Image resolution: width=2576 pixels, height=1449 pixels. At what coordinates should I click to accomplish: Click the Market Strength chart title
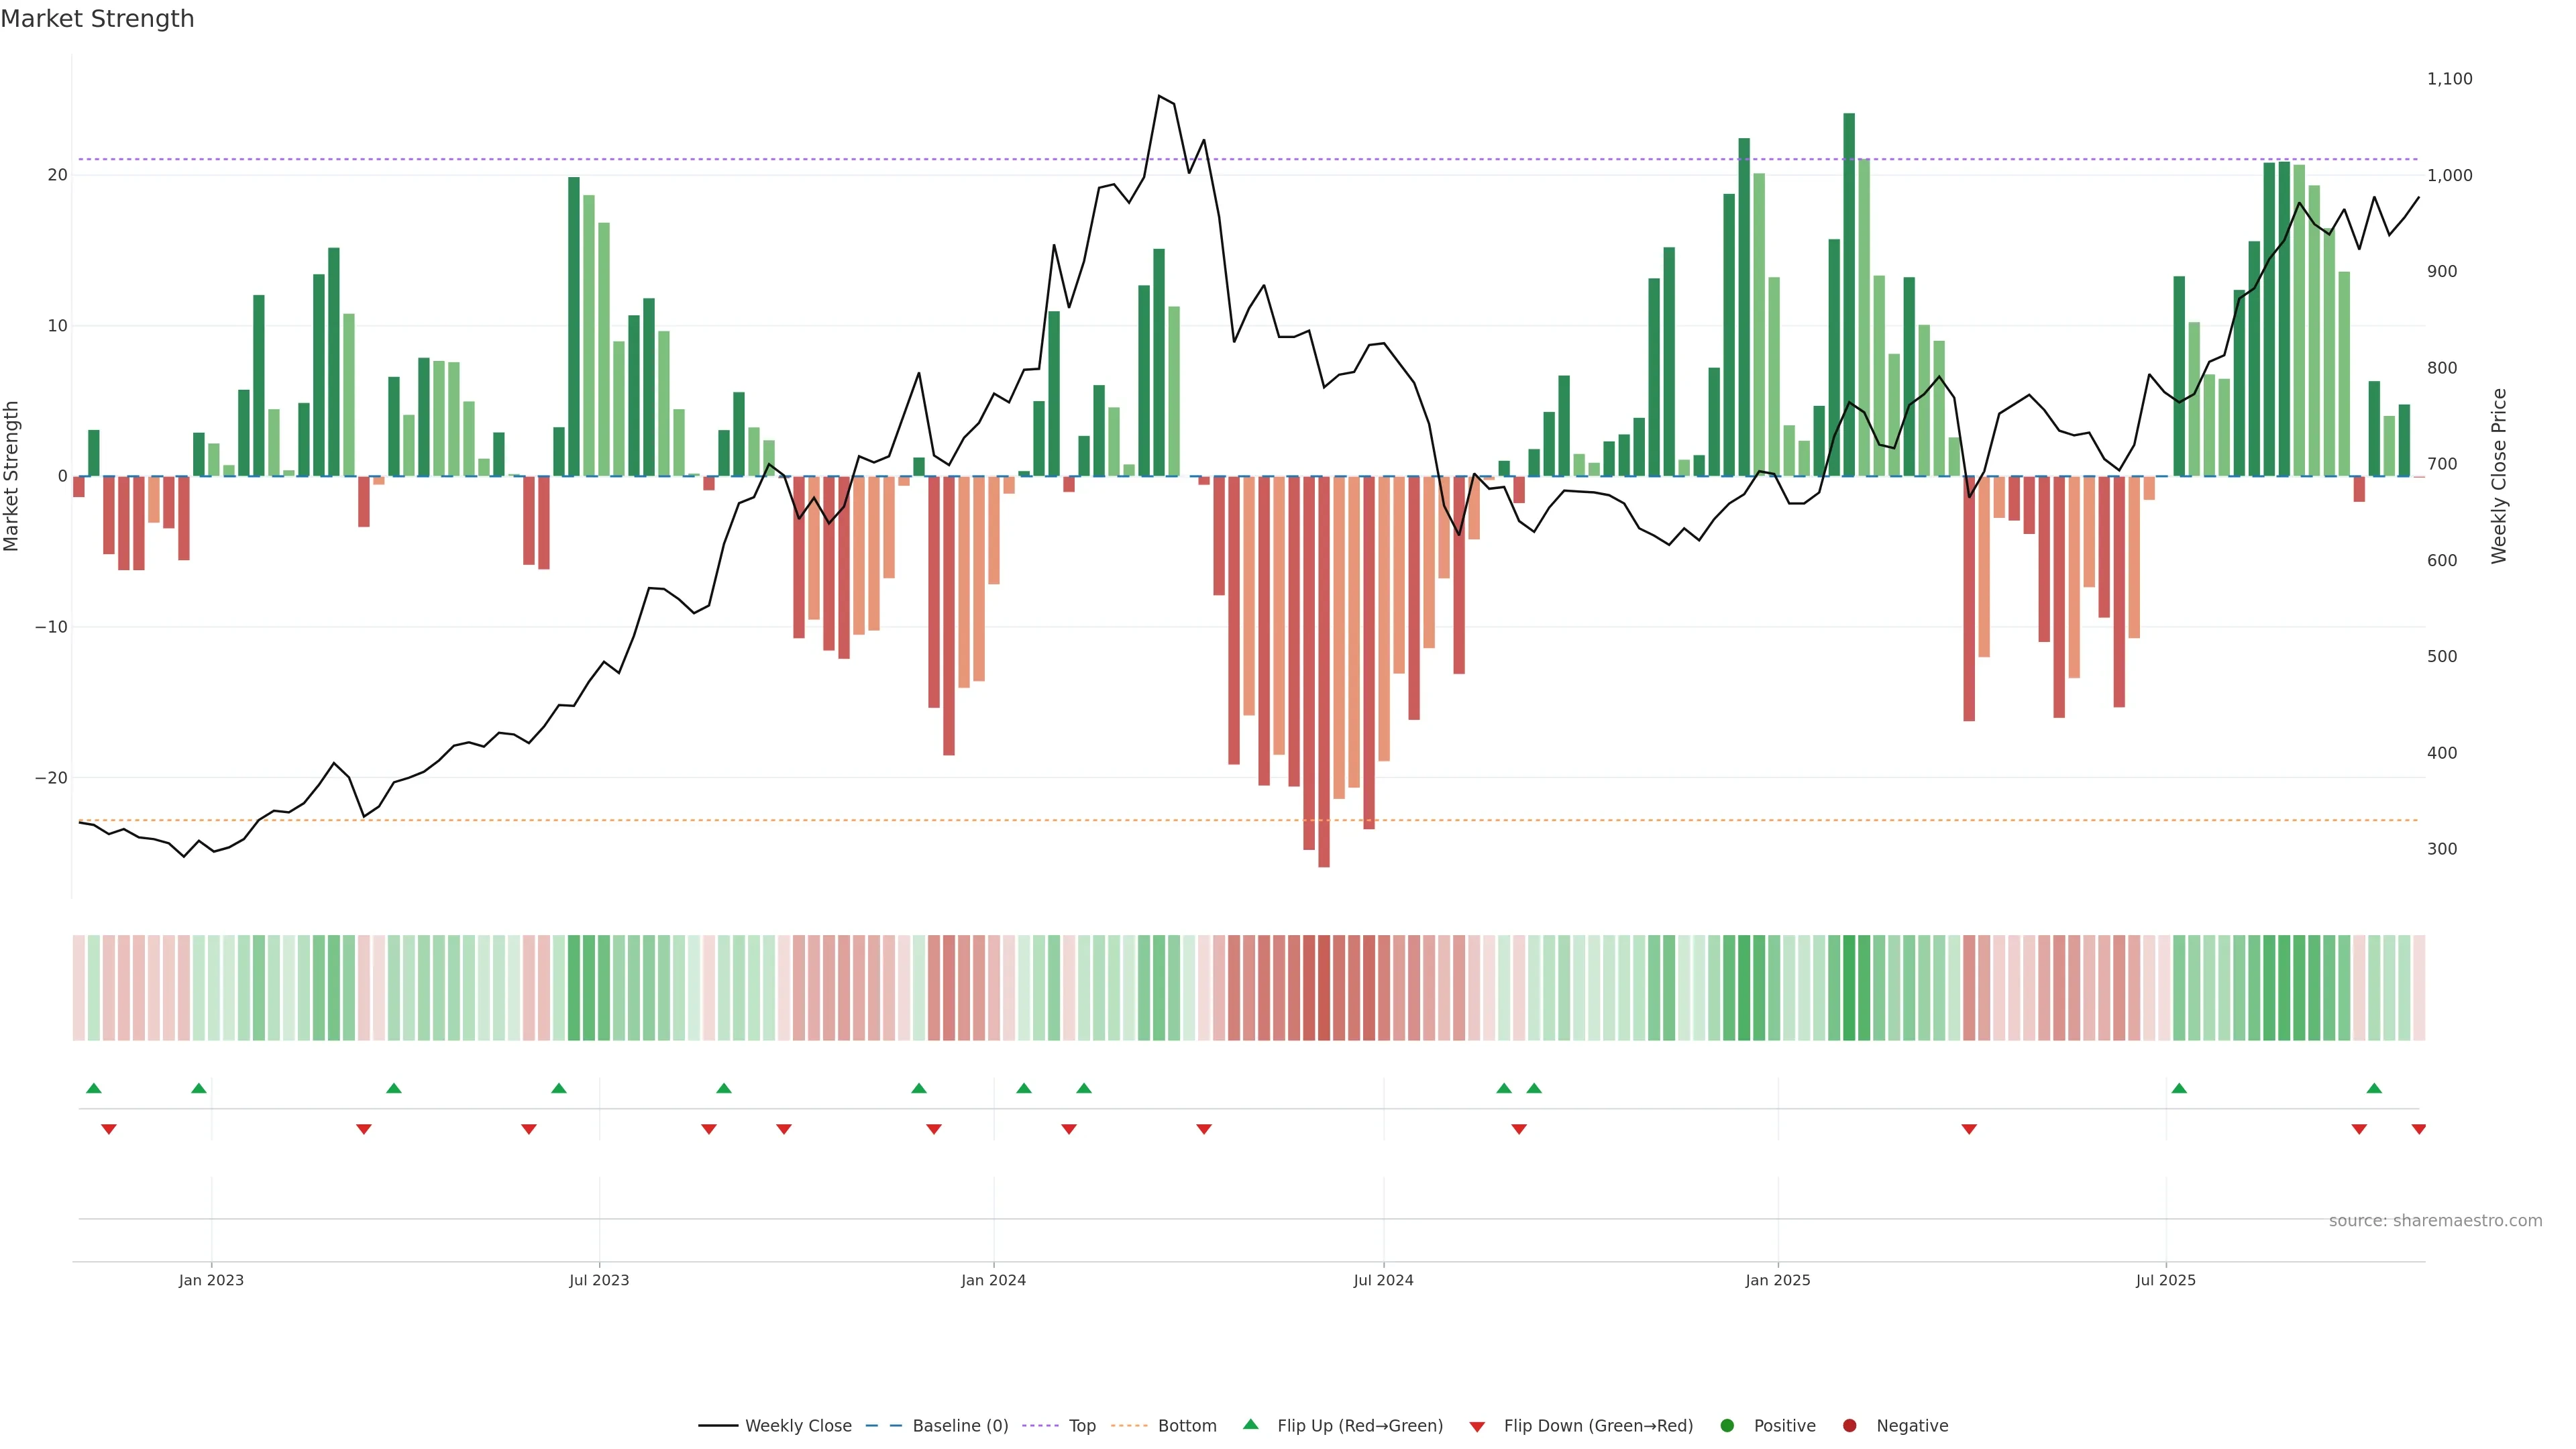97,19
